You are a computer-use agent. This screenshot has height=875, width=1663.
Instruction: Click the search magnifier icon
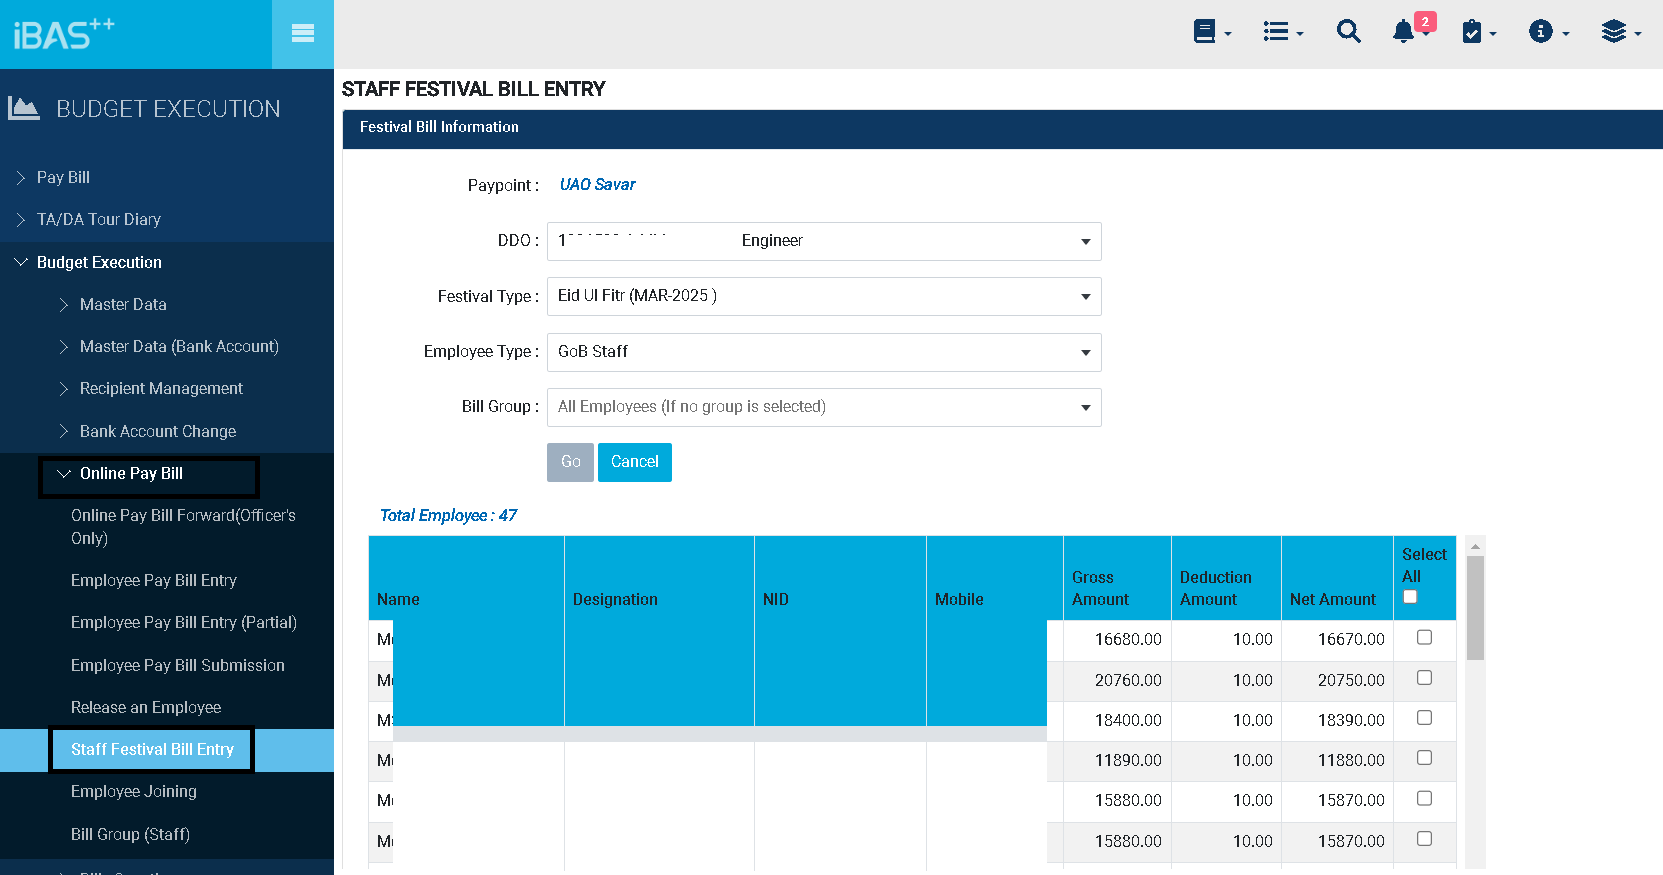[x=1348, y=32]
